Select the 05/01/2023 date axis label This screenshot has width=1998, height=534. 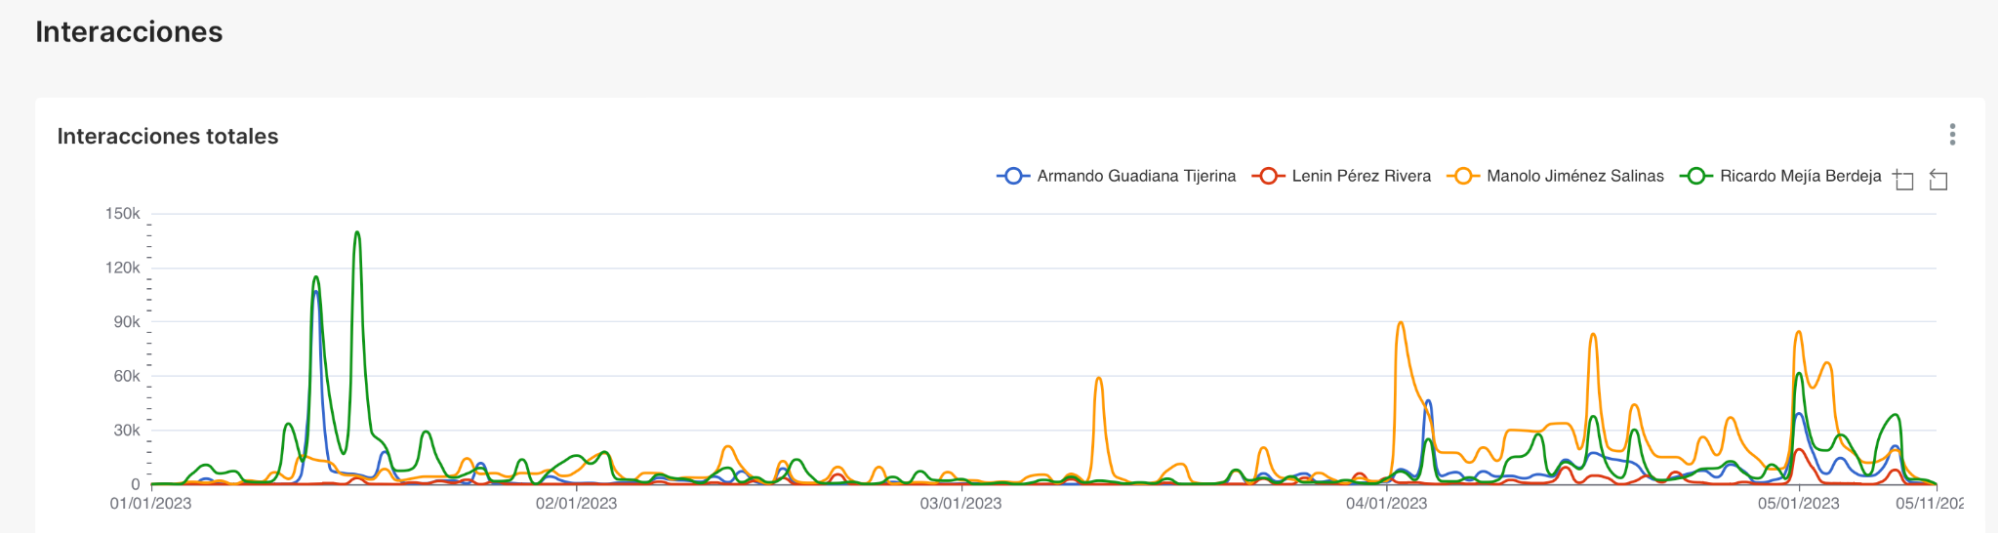click(1798, 503)
